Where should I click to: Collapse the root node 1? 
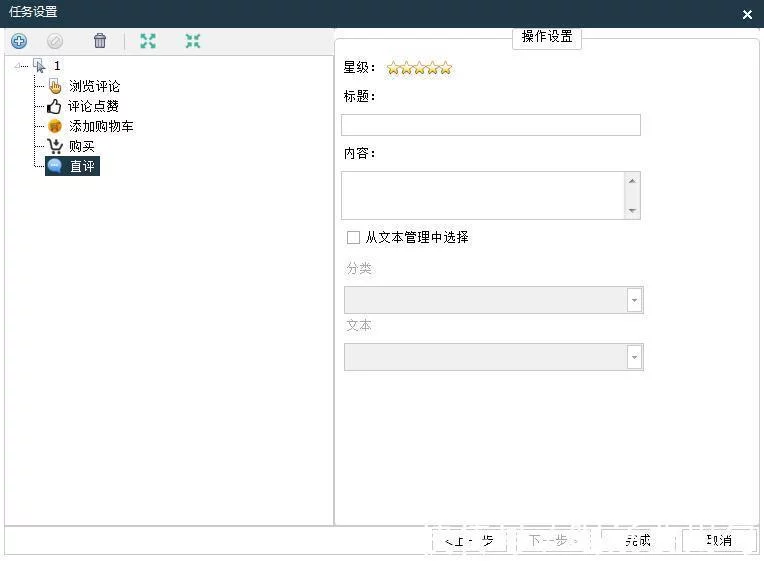pos(18,66)
